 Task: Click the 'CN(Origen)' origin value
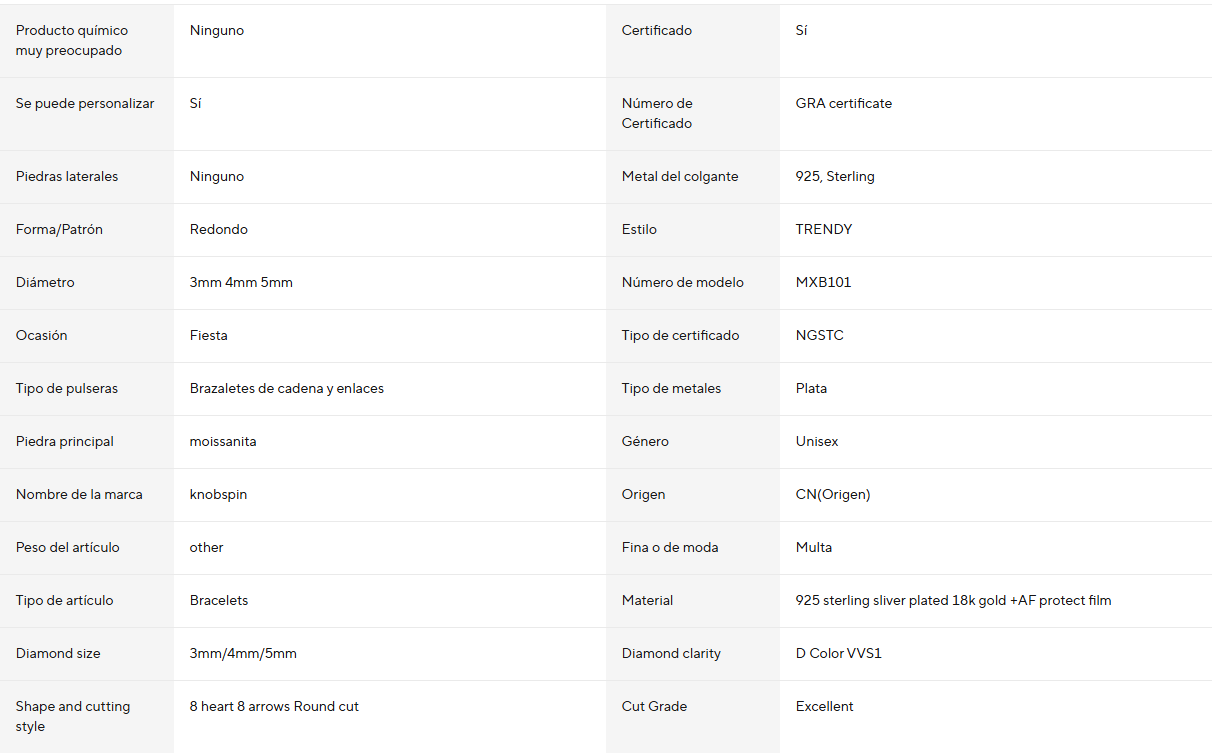833,494
